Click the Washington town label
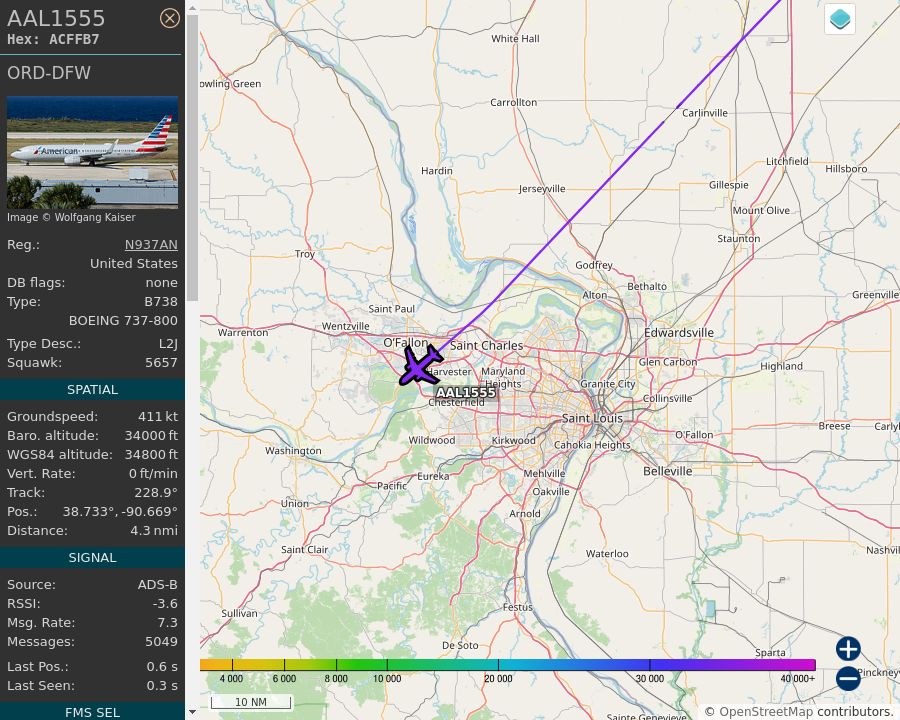Screen dimensions: 900x720 pos(293,451)
